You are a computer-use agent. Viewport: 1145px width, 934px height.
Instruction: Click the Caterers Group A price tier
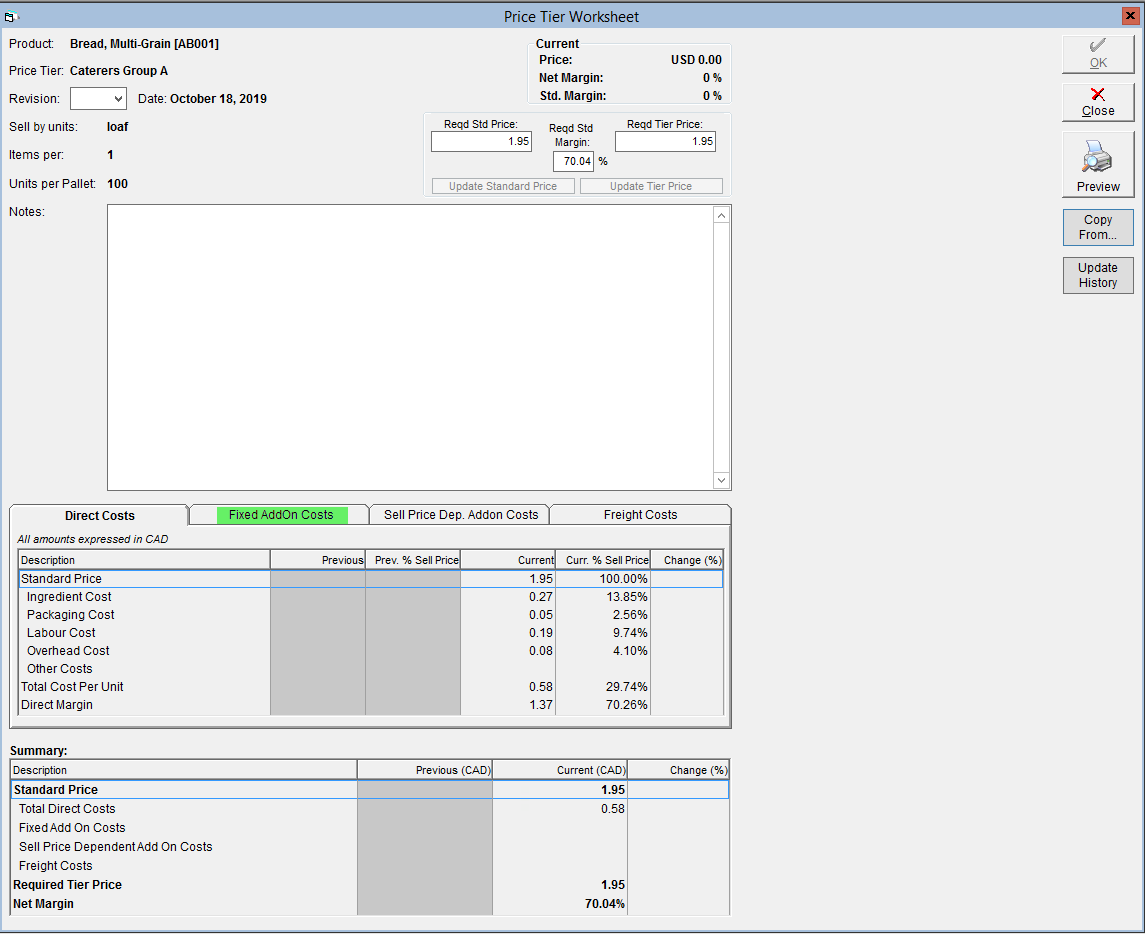click(119, 71)
